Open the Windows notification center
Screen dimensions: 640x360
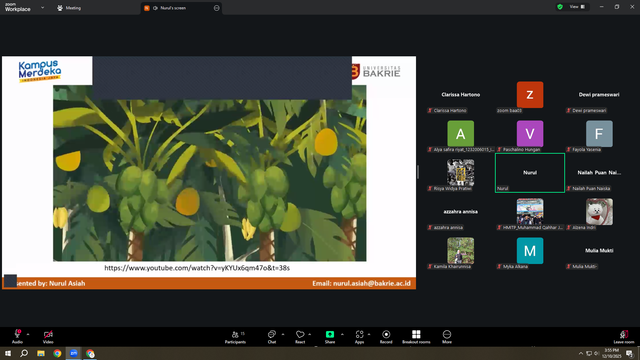[x=630, y=353]
